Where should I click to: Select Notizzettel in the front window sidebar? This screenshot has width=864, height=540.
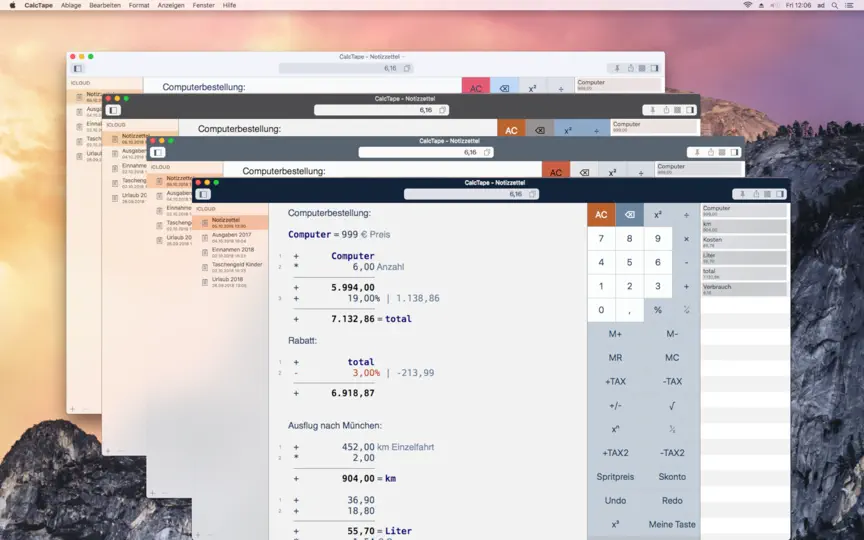click(230, 223)
